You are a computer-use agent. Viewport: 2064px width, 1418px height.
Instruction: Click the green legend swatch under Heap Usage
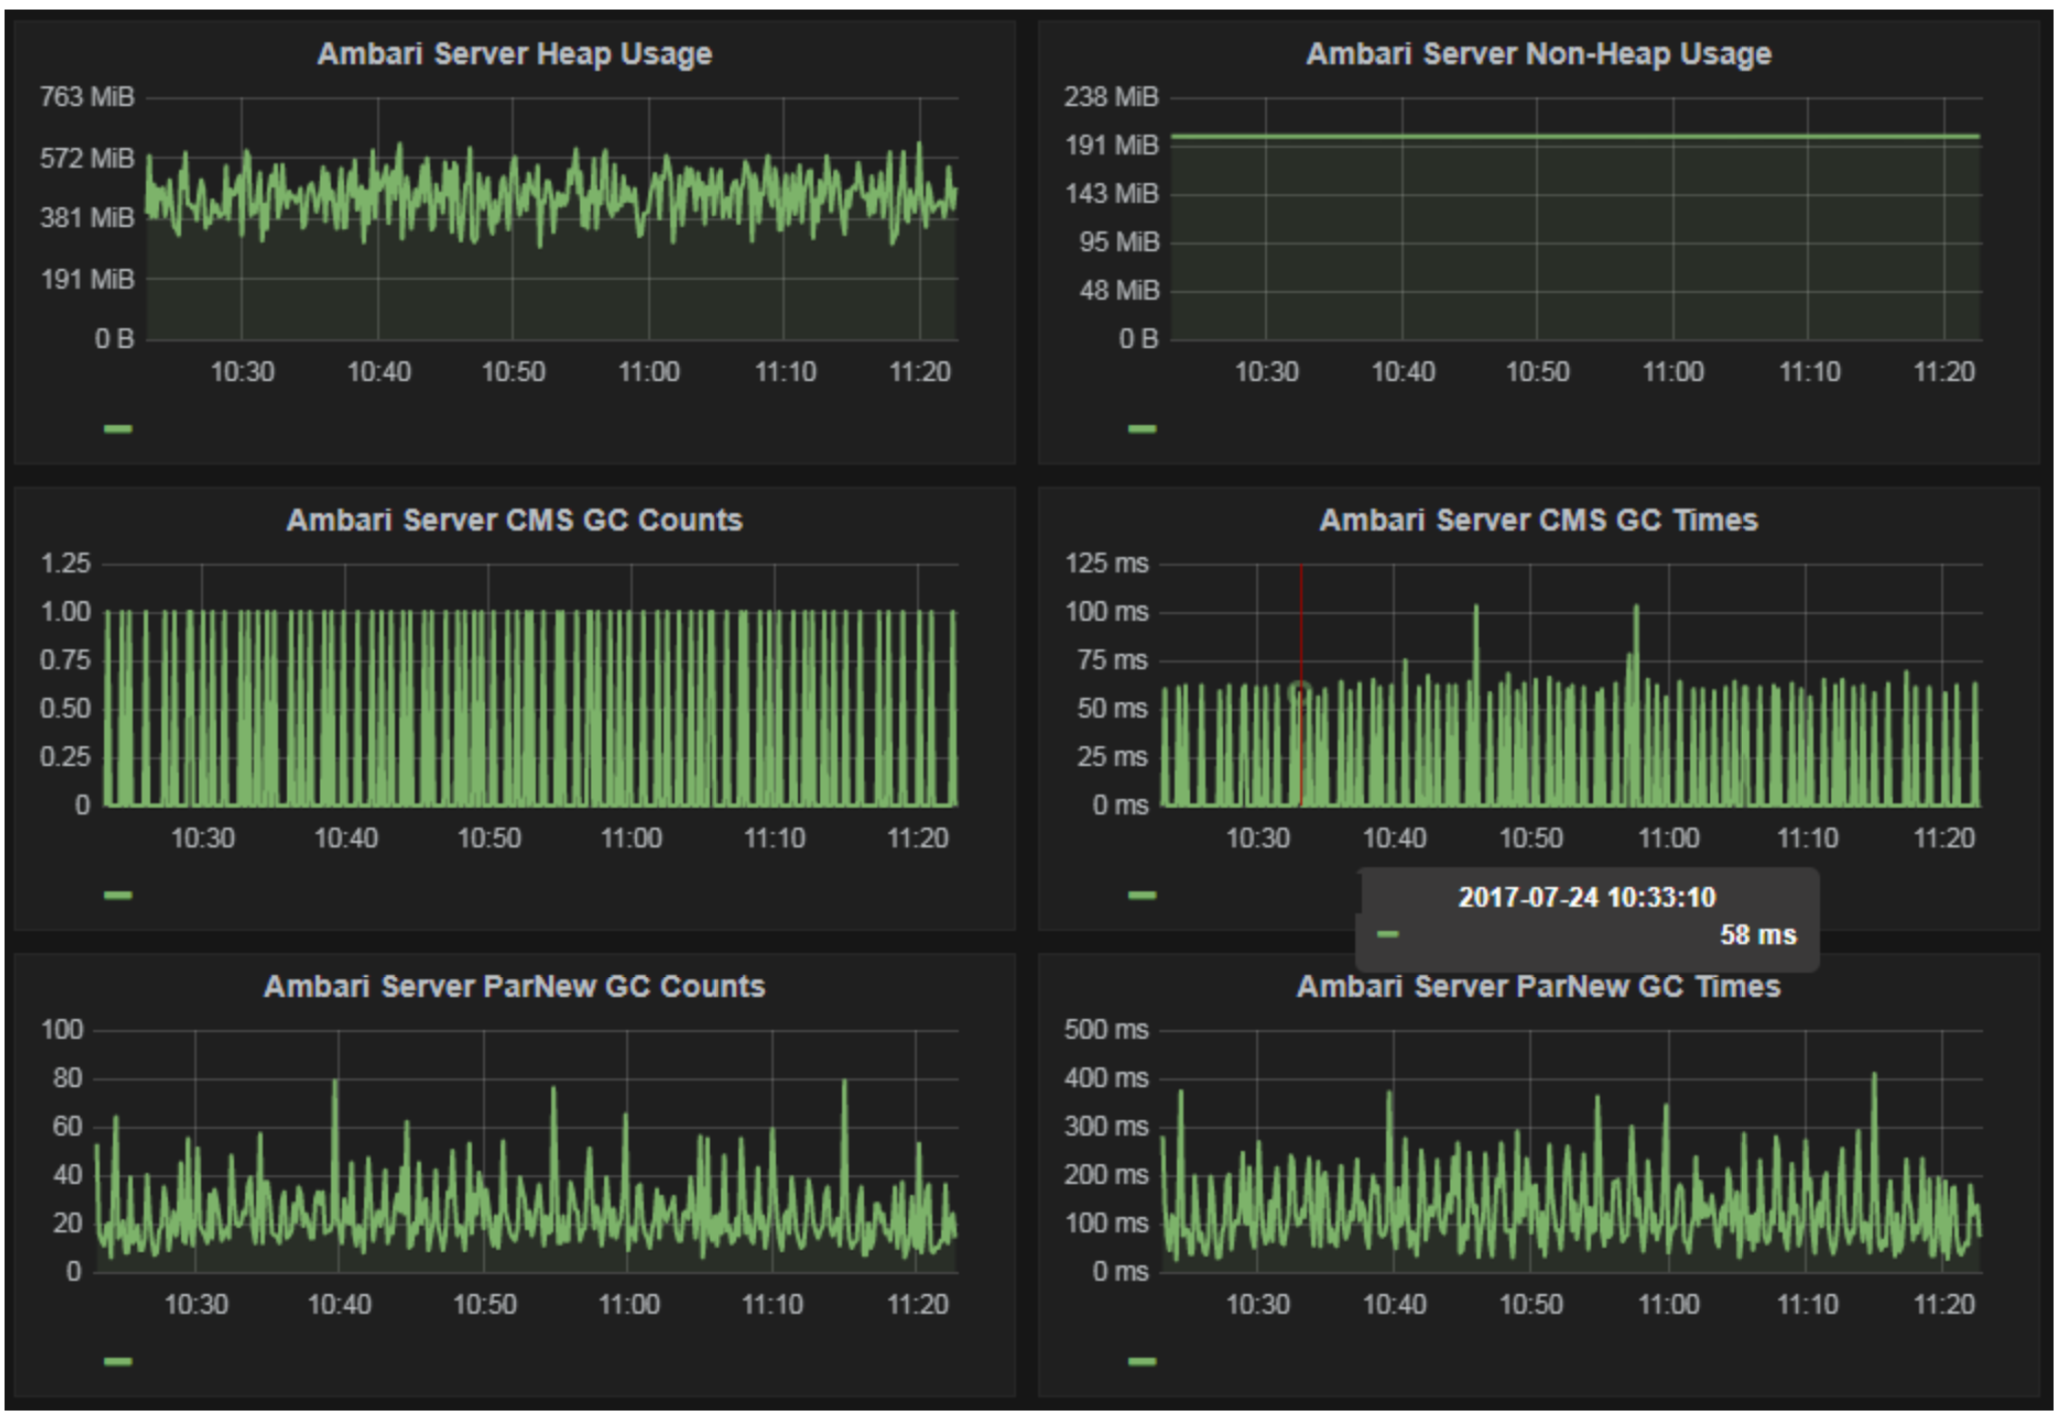click(x=118, y=429)
